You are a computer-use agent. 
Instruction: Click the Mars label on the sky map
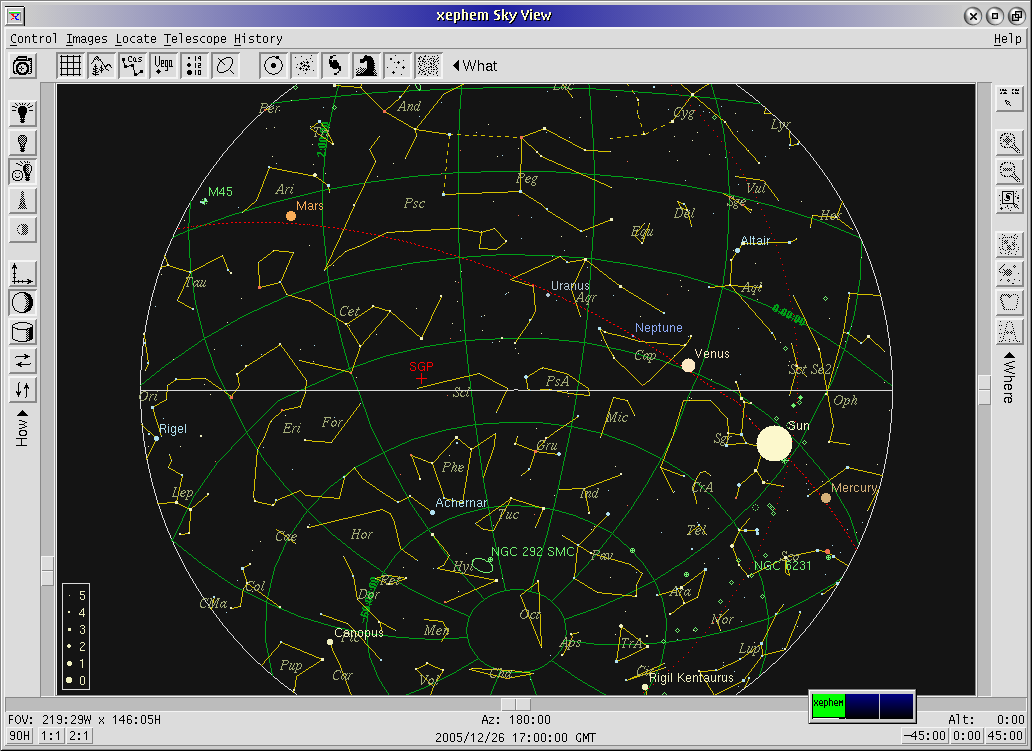(309, 205)
